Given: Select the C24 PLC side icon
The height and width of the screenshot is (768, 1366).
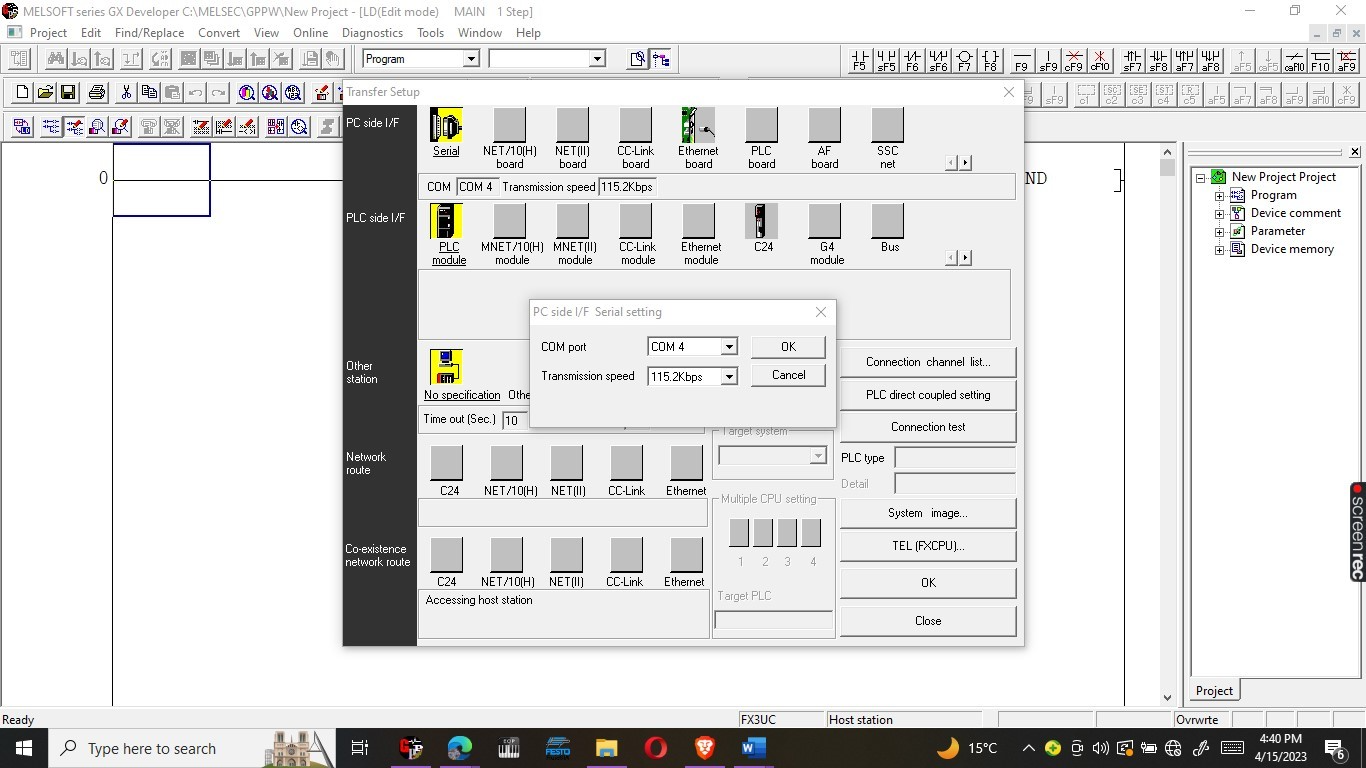Looking at the screenshot, I should coord(761,221).
